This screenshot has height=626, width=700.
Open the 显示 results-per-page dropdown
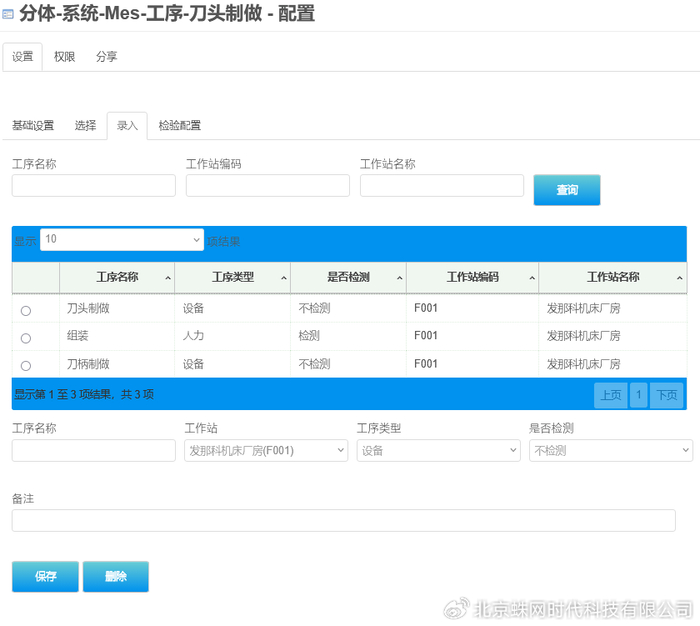(122, 240)
